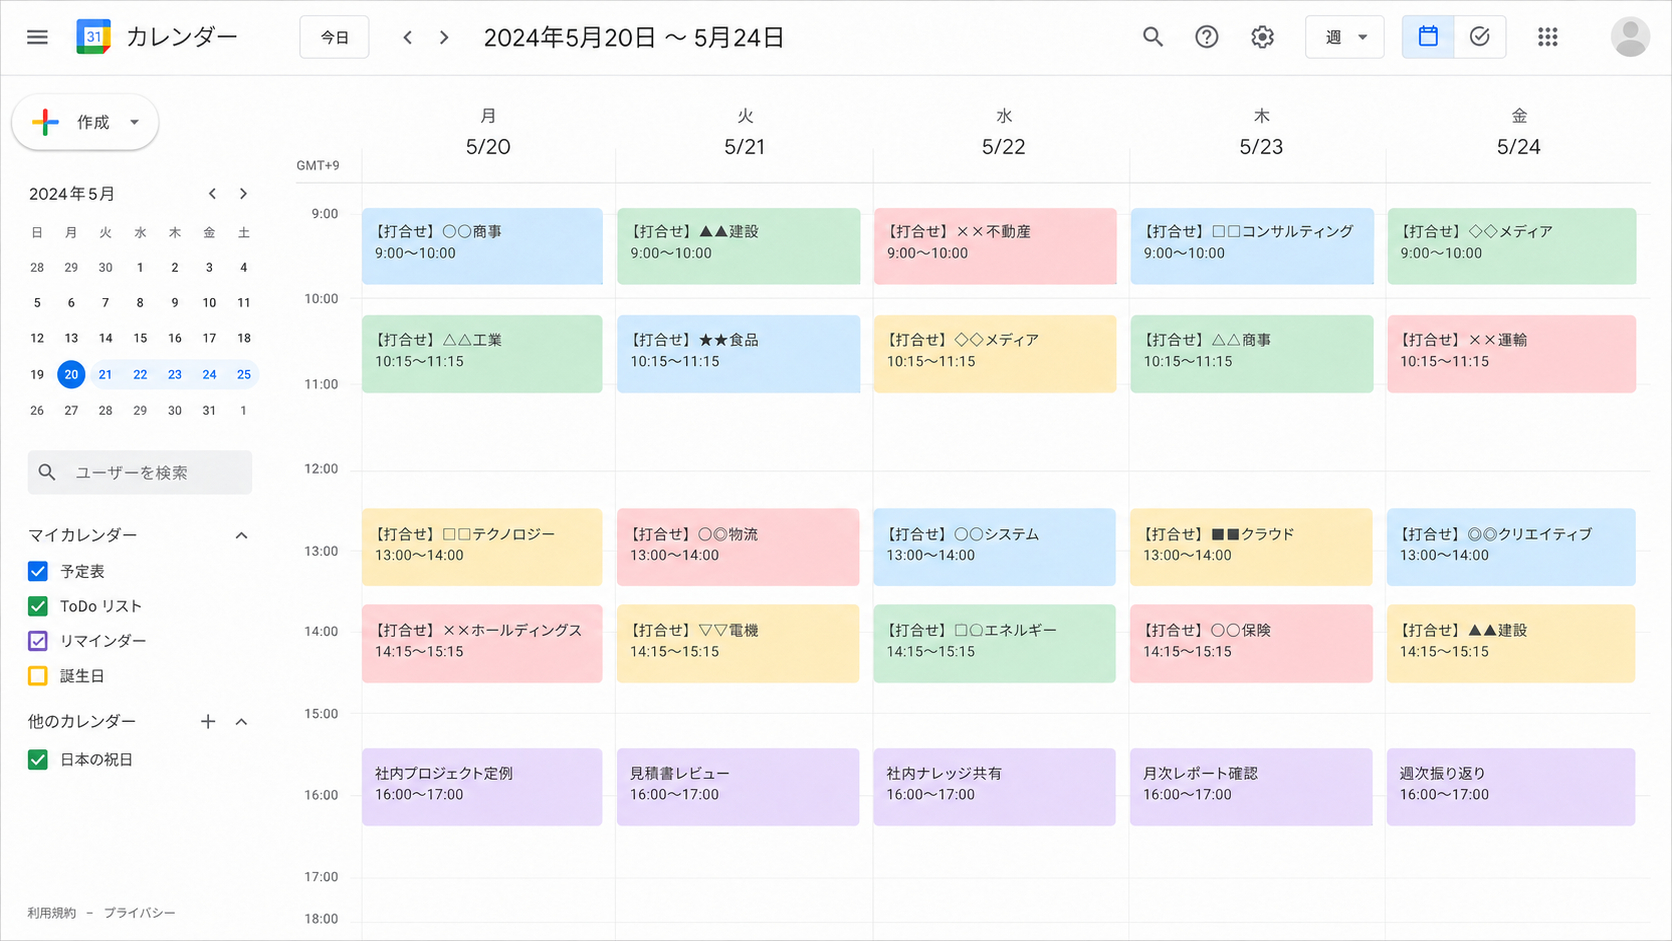Open the Google apps grid
Viewport: 1672px width, 941px height.
pos(1548,37)
